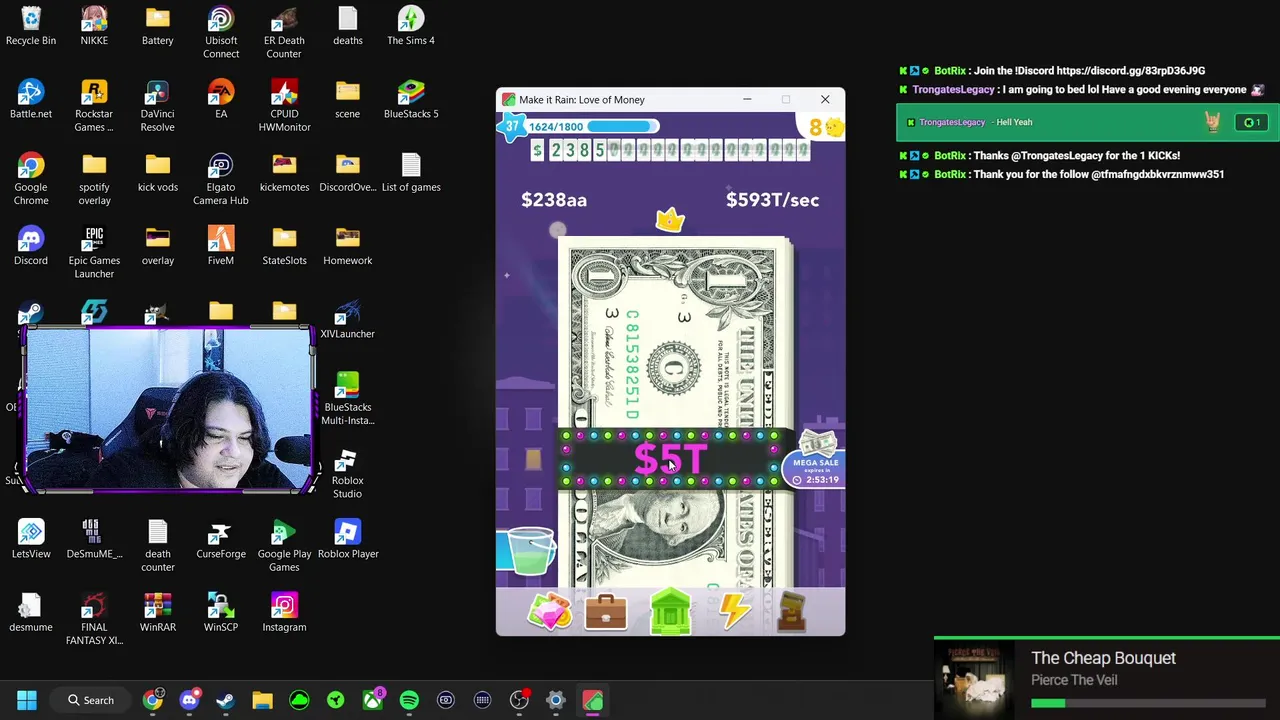1280x720 pixels.
Task: Select the Rockstar Games Launcher shortcut
Action: pos(94,106)
